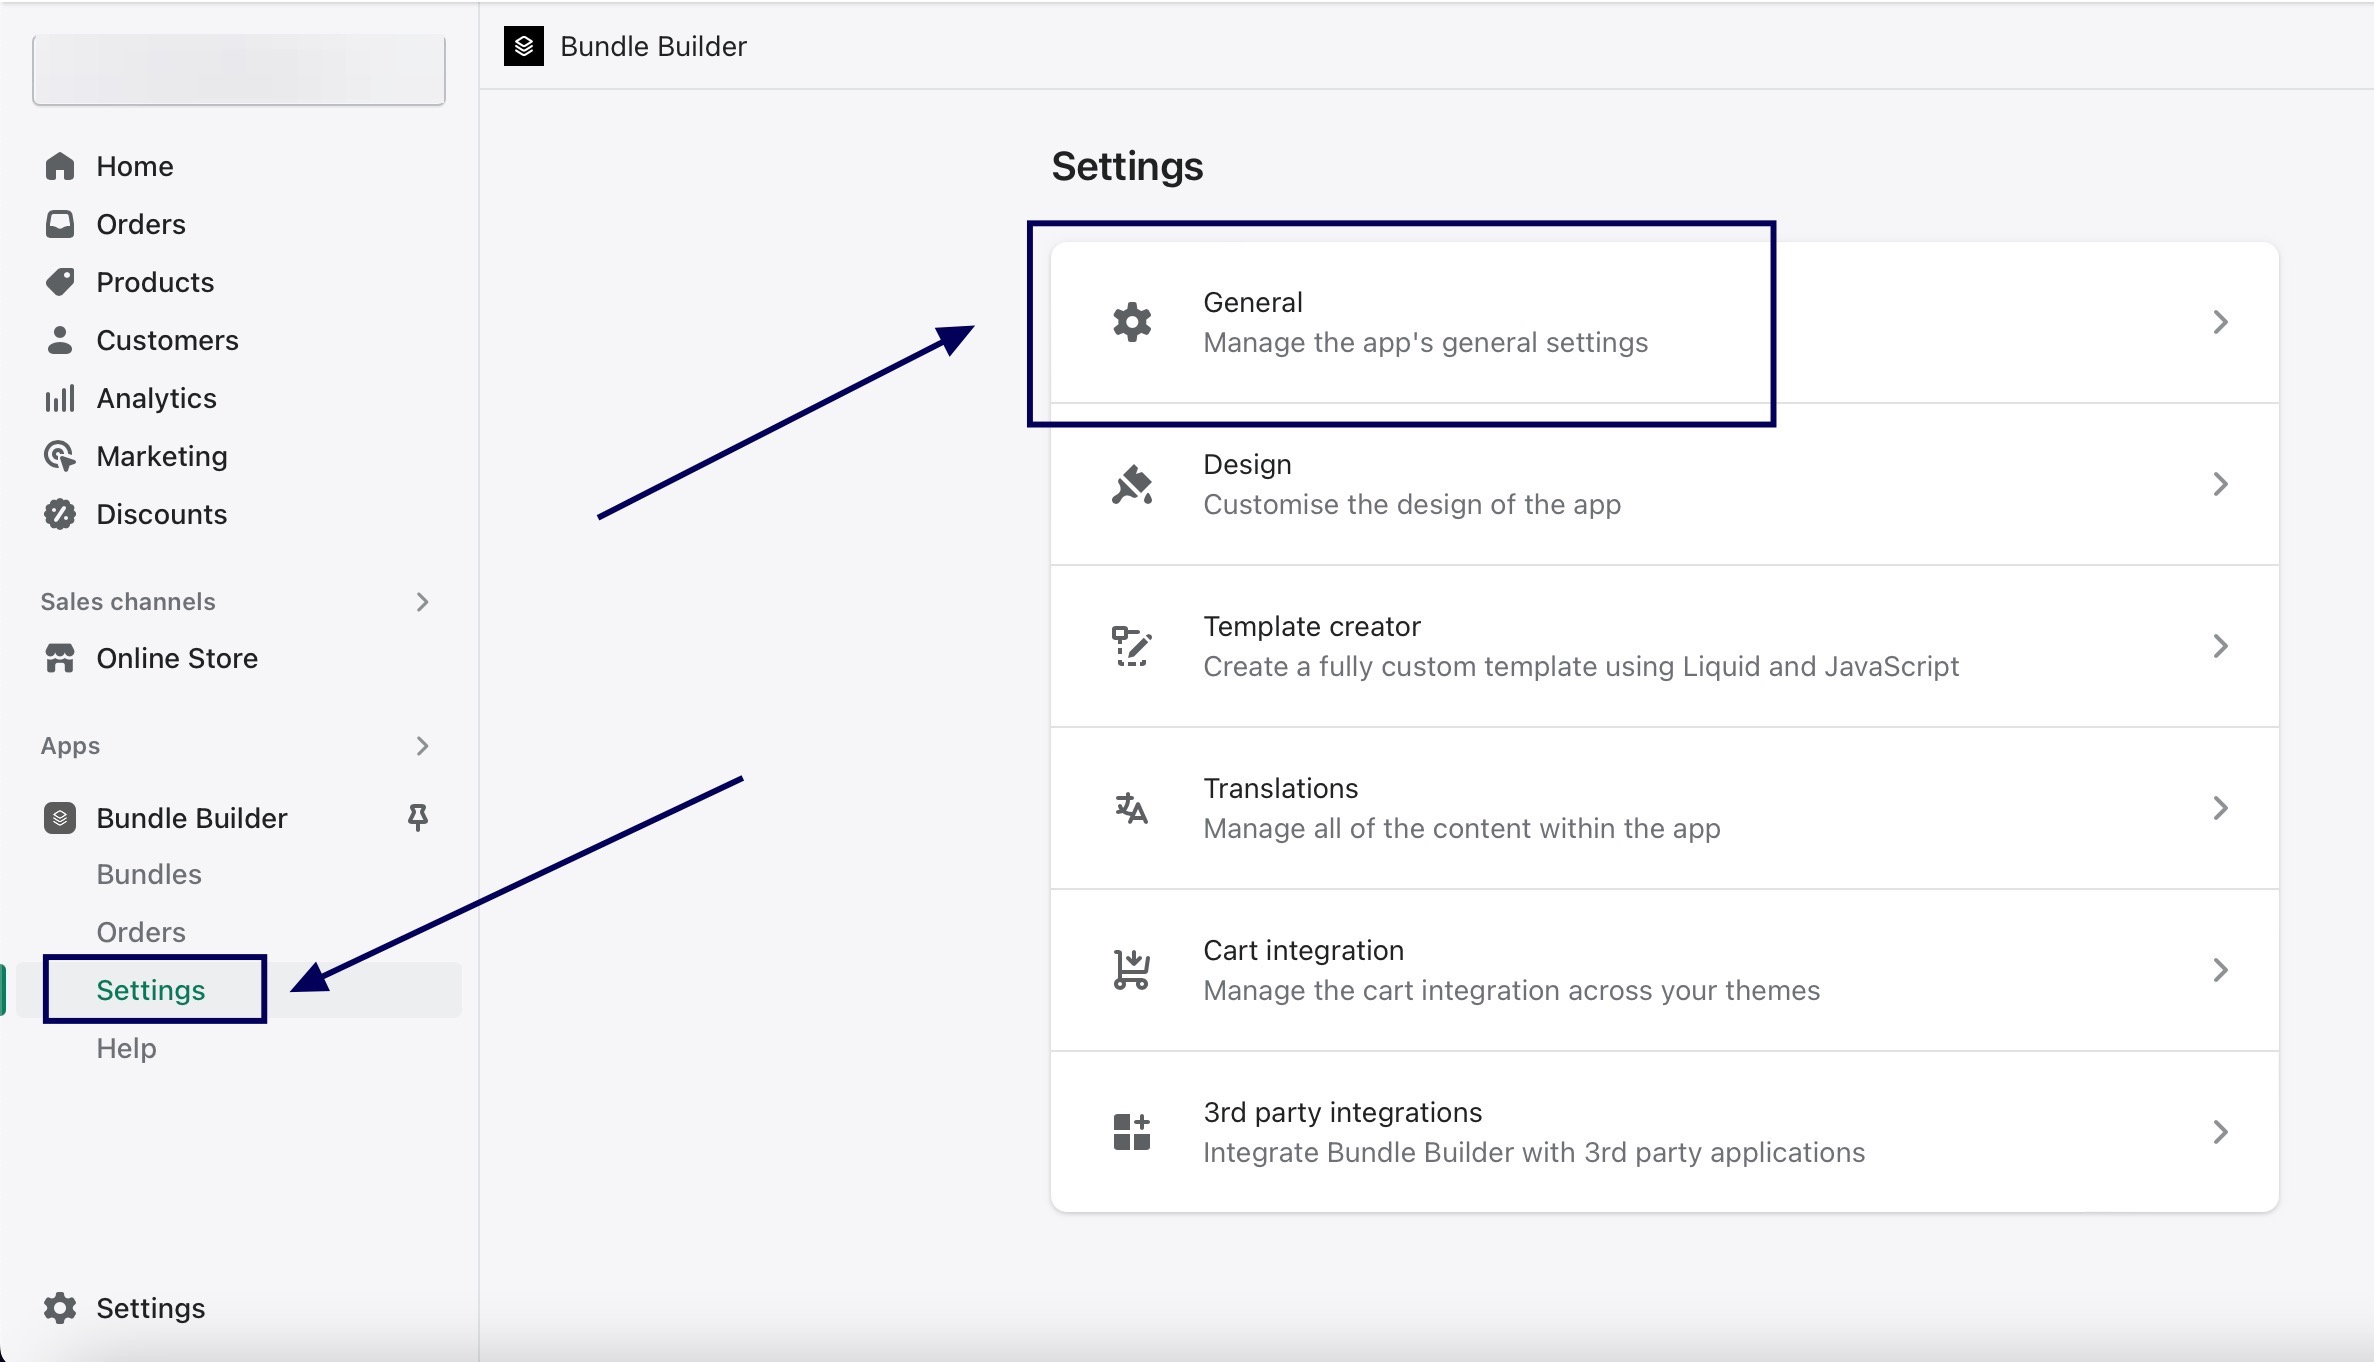Image resolution: width=2374 pixels, height=1362 pixels.
Task: Open Help under Bundle Builder
Action: pyautogui.click(x=126, y=1048)
